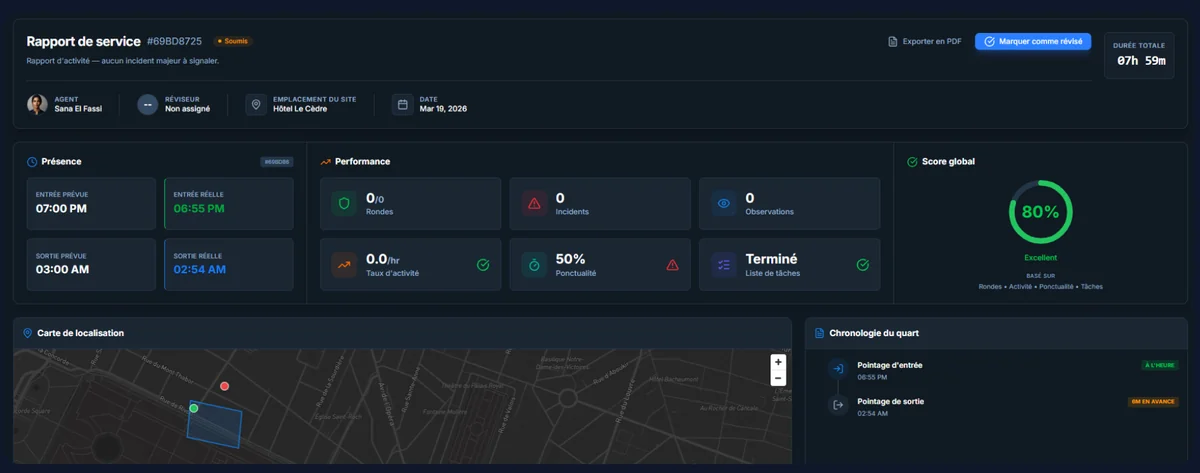Click the green check on Liste de tâches card
Viewport: 1200px width, 473px height.
pos(863,265)
